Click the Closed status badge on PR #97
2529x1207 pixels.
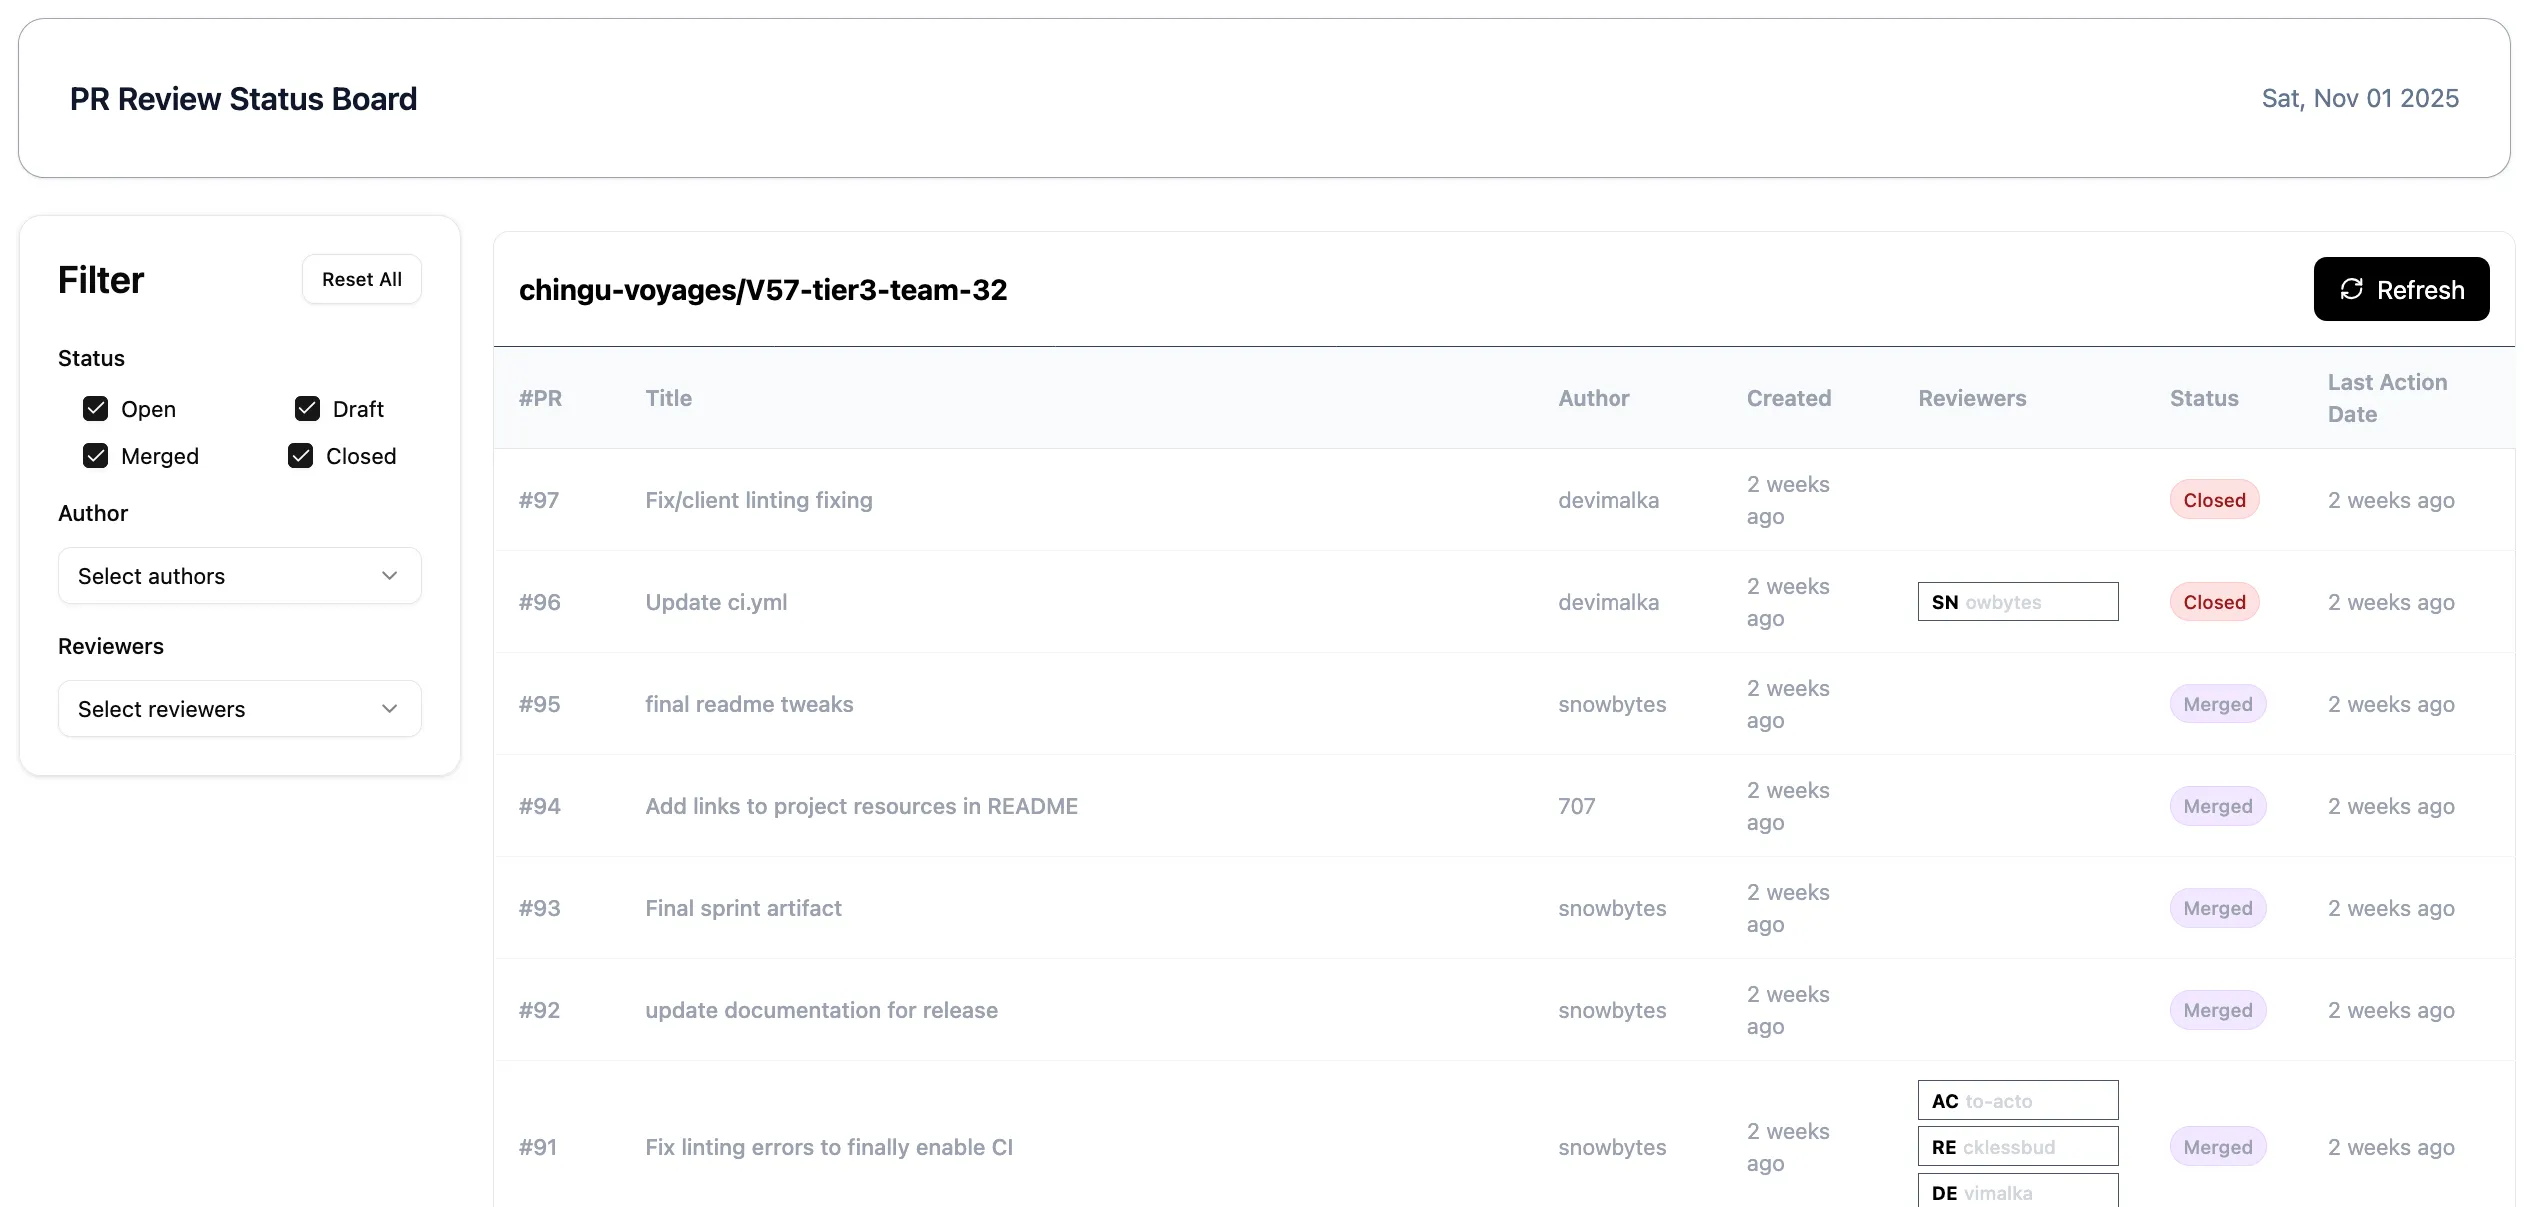[x=2214, y=500]
